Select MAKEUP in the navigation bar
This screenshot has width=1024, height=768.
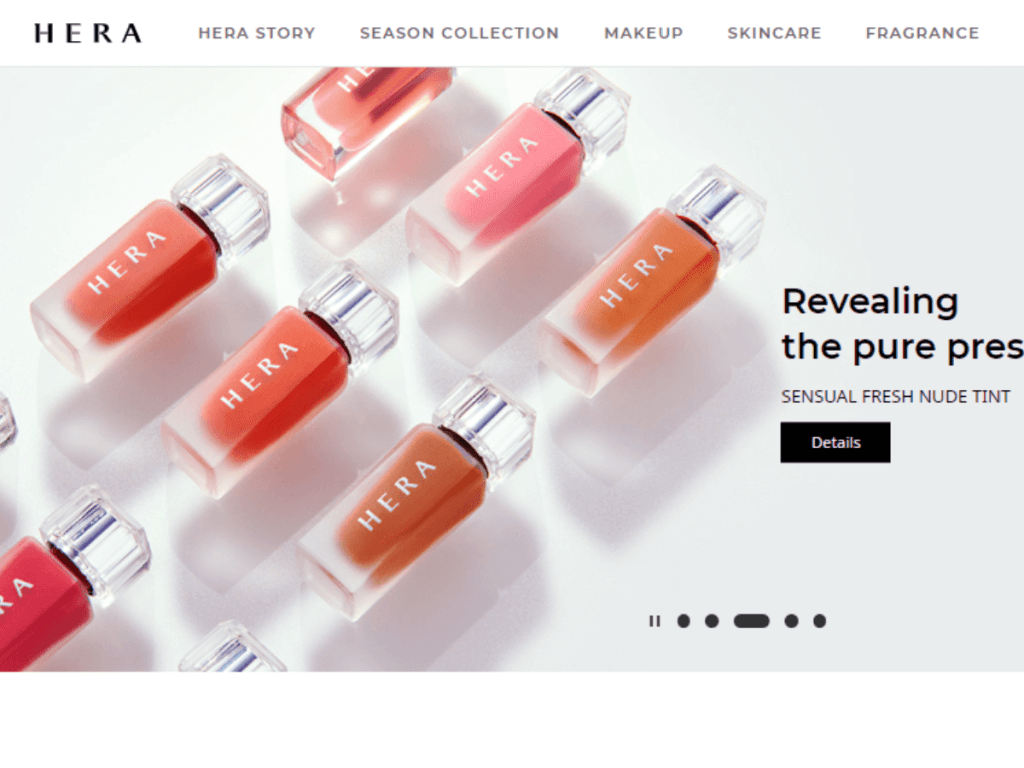(x=643, y=33)
